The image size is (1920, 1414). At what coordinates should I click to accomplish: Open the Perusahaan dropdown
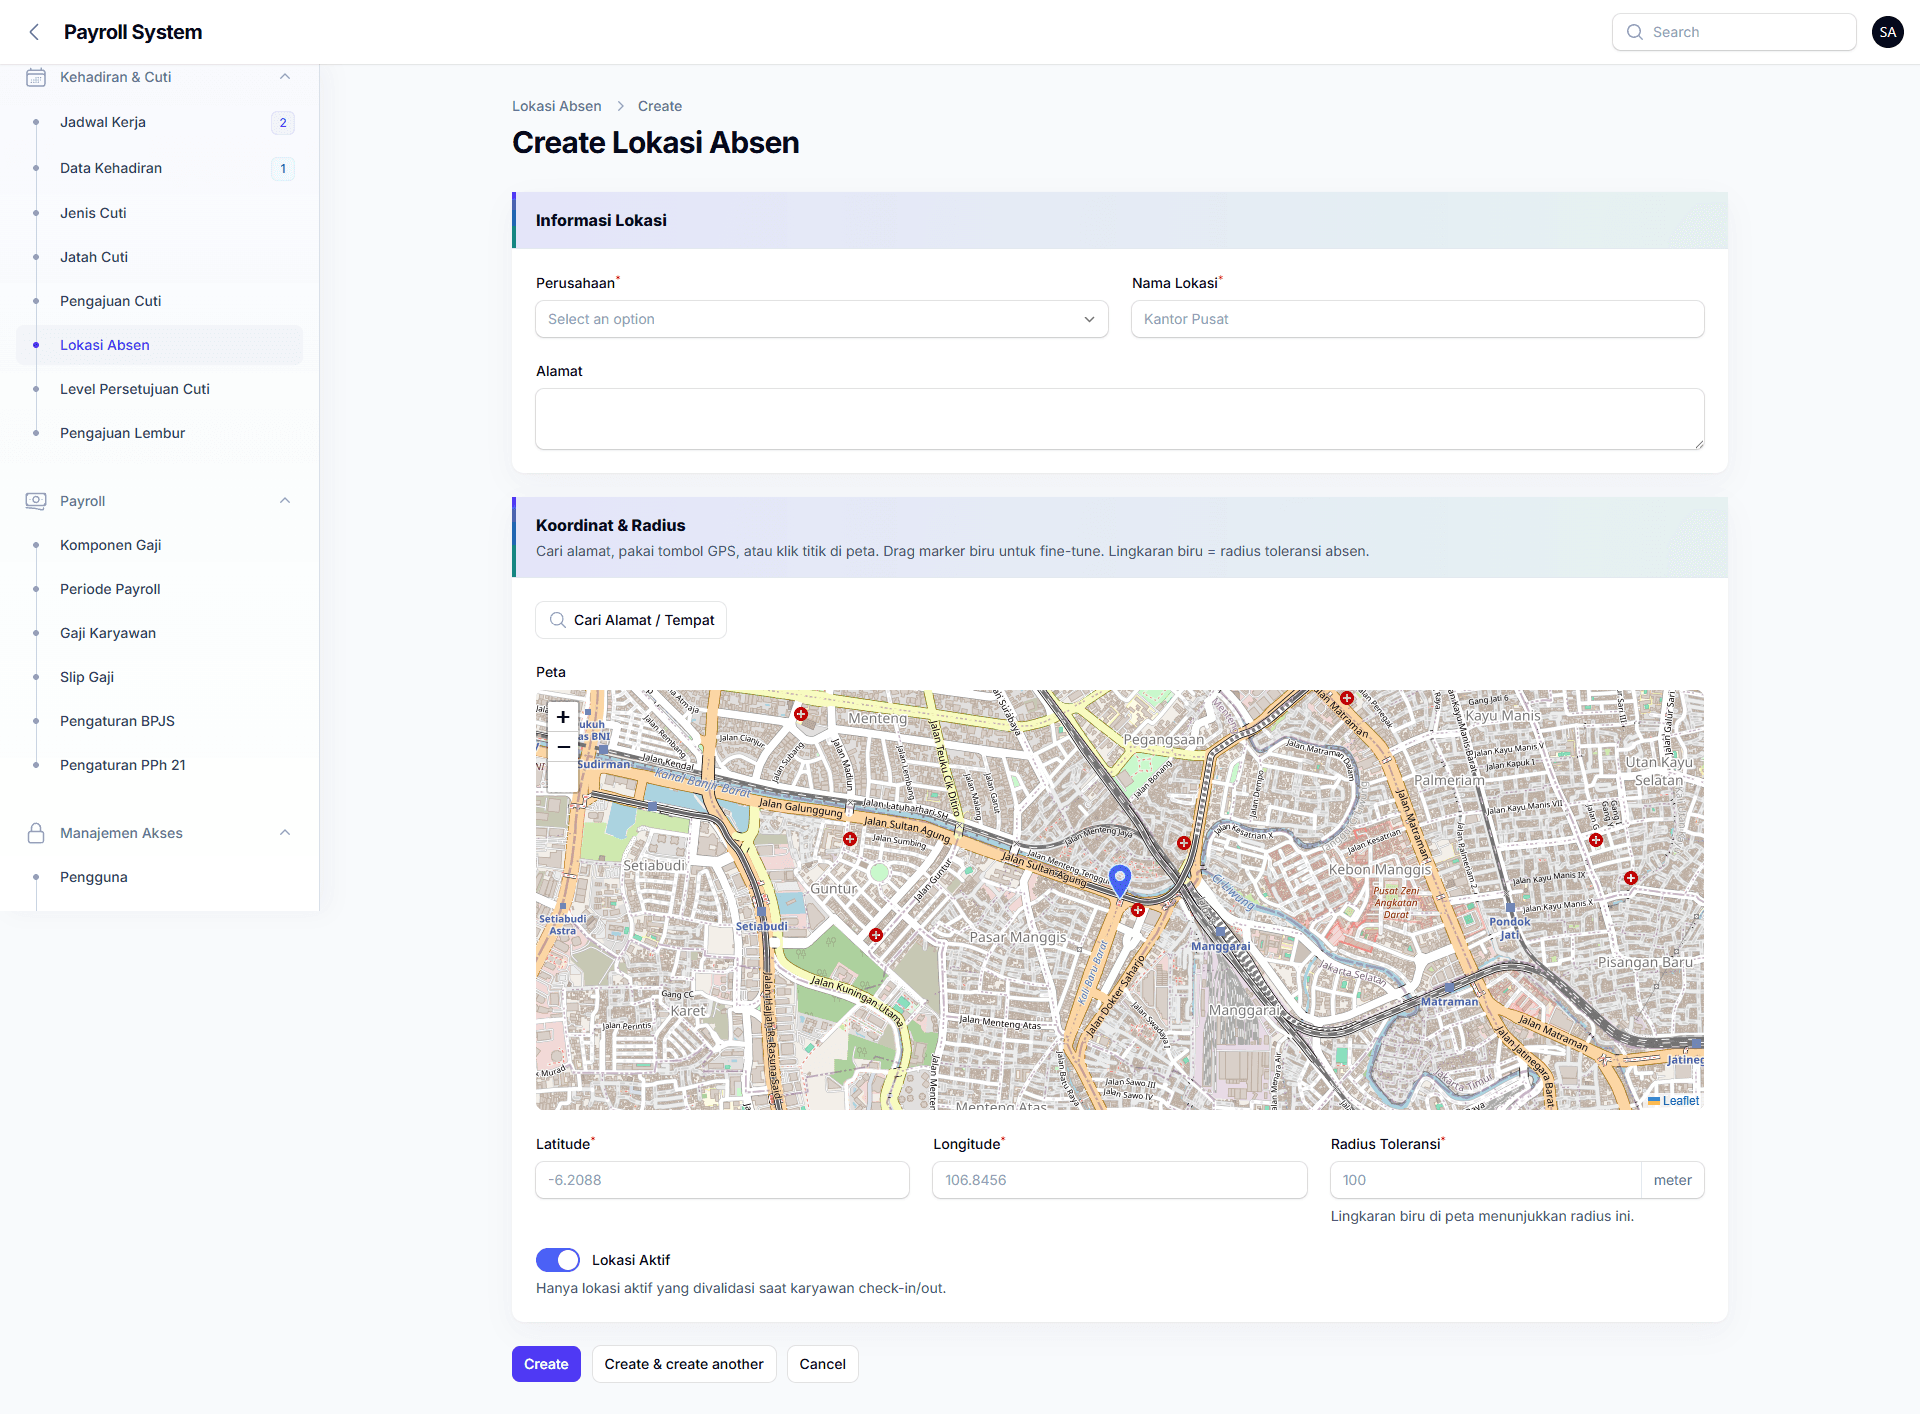click(822, 319)
